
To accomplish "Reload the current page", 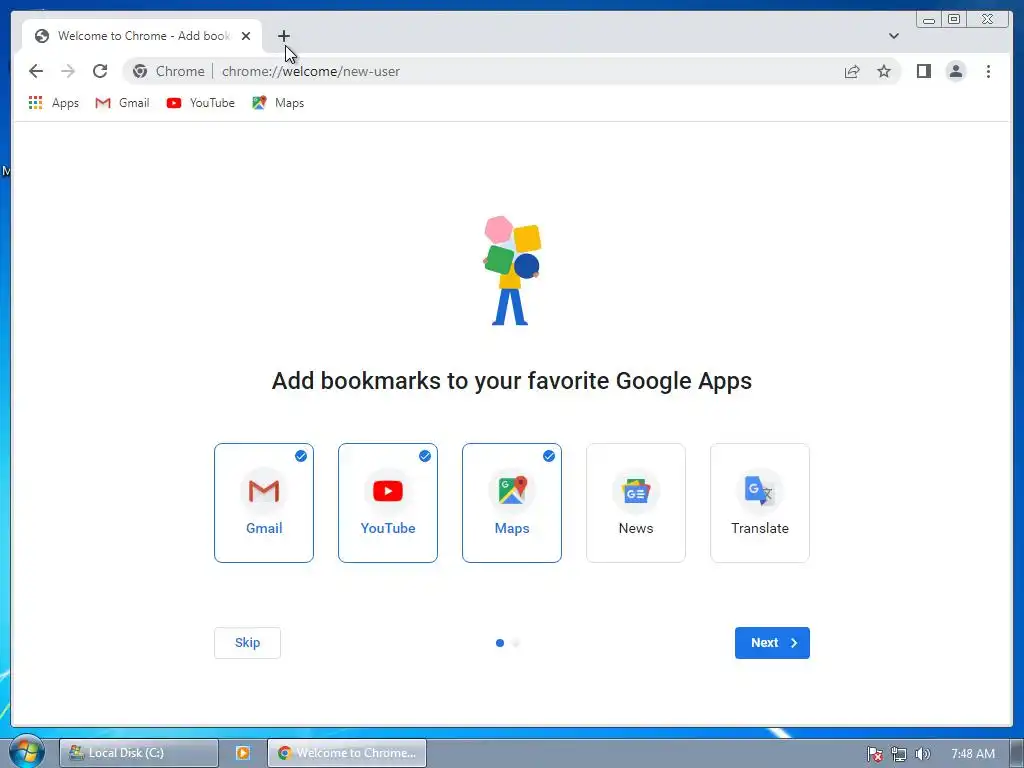I will tap(100, 71).
